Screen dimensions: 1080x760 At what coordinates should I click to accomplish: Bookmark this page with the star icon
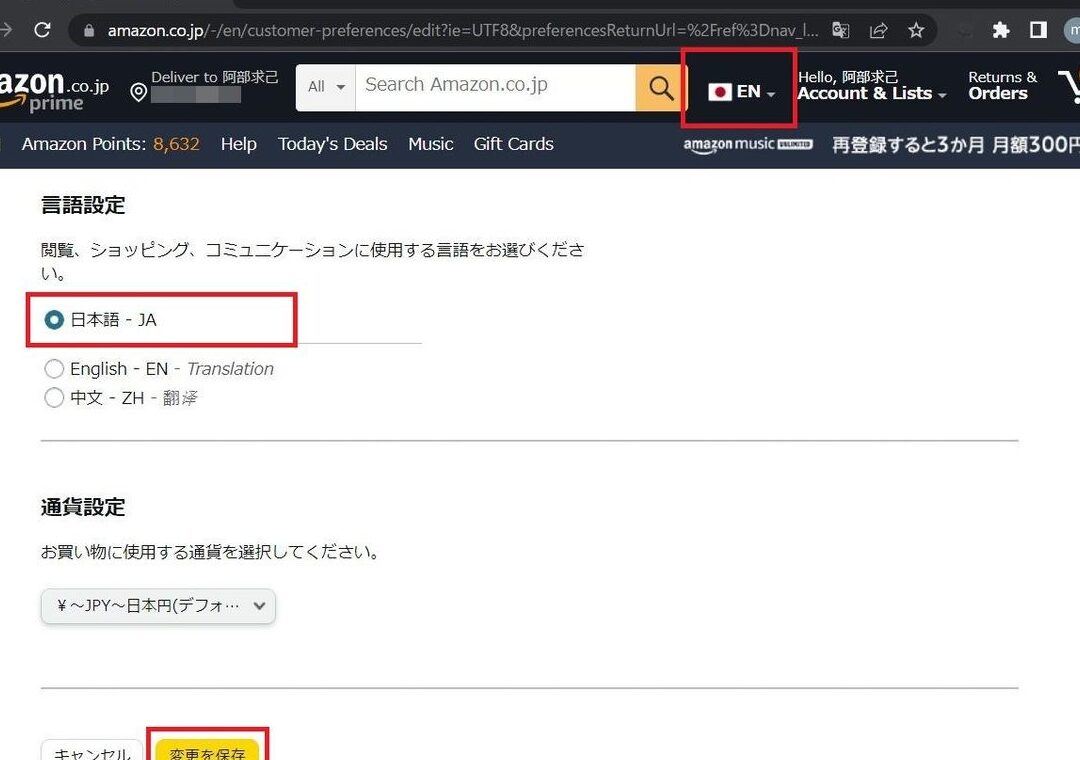(x=915, y=30)
